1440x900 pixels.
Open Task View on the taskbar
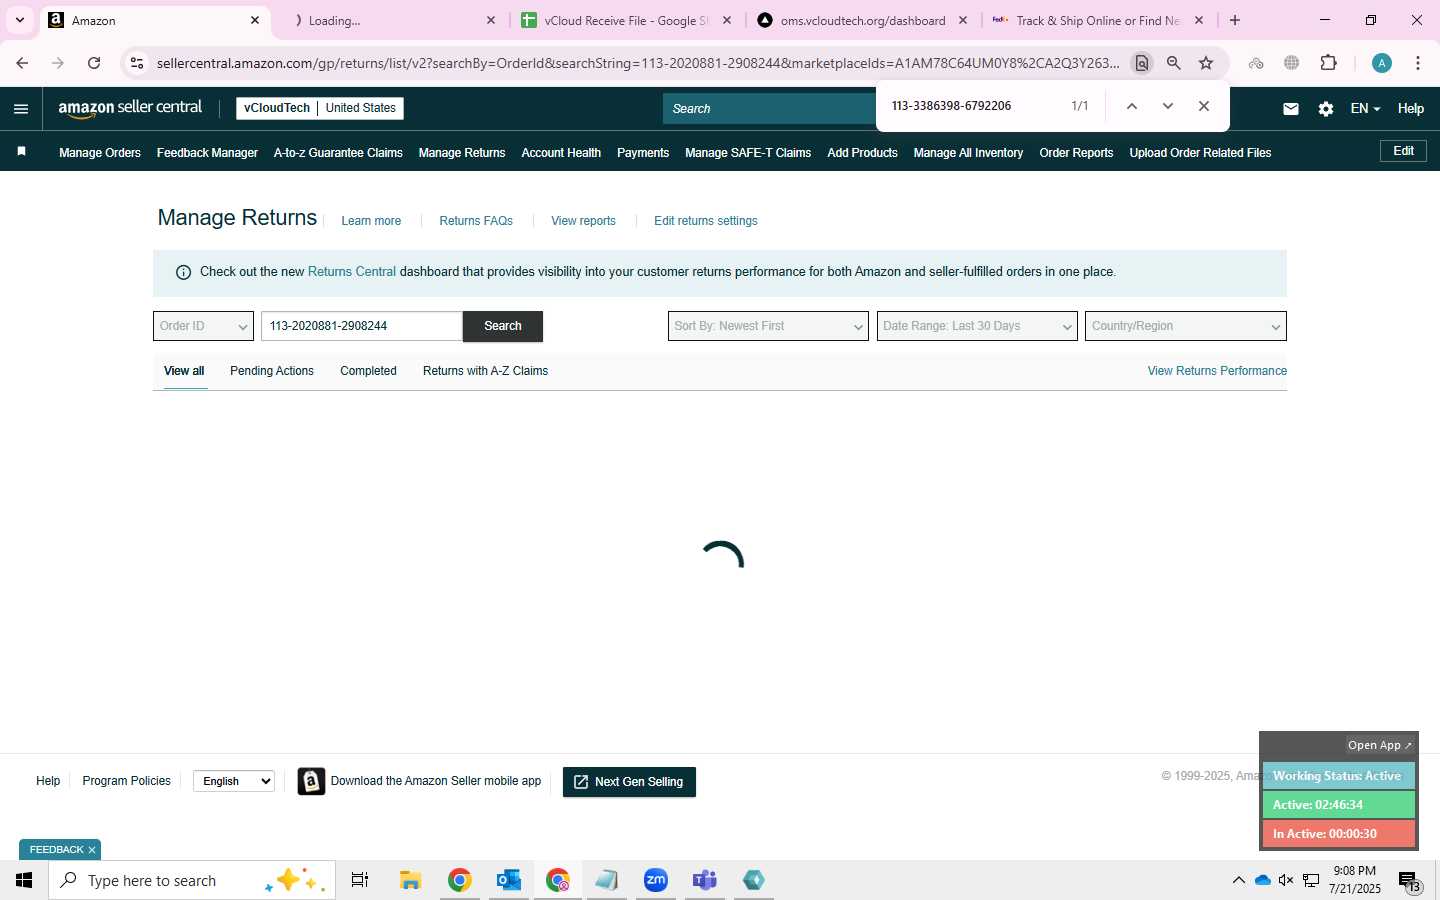360,880
